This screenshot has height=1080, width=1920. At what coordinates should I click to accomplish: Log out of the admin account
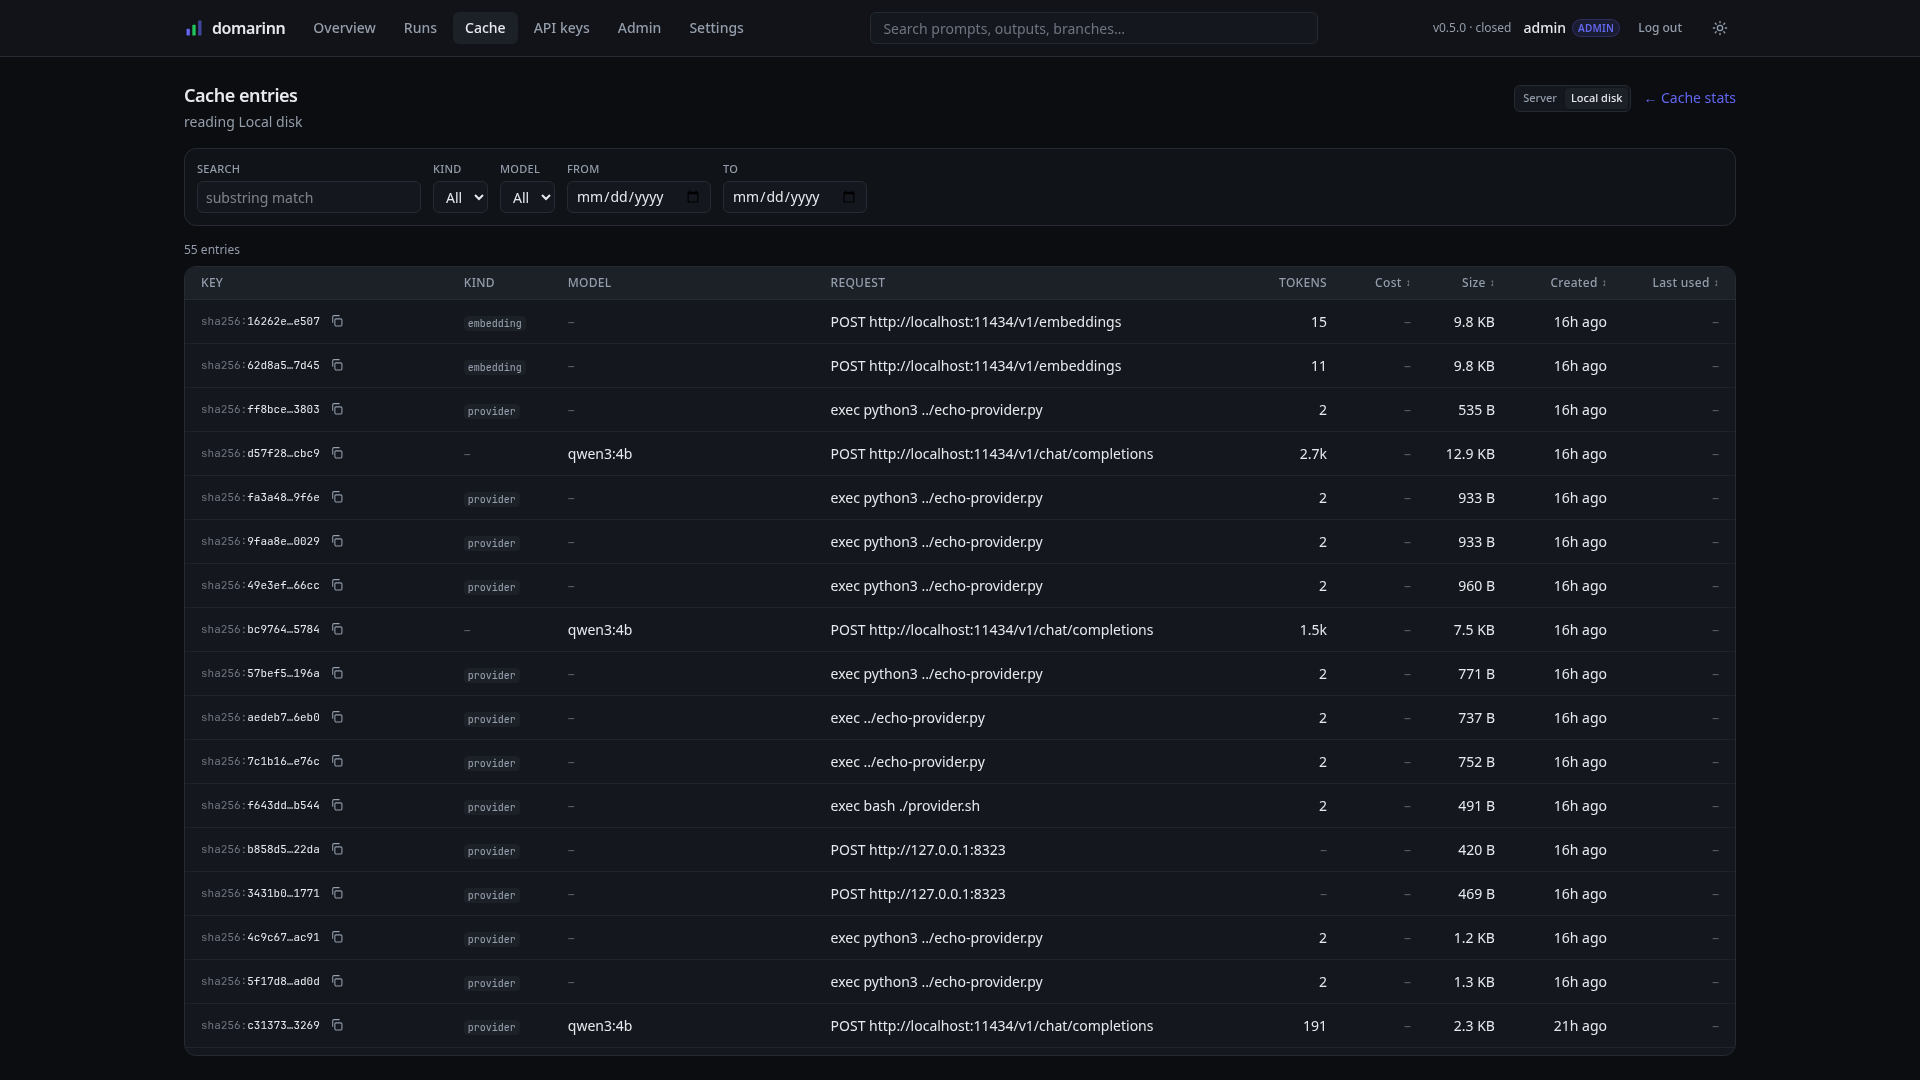(x=1659, y=28)
